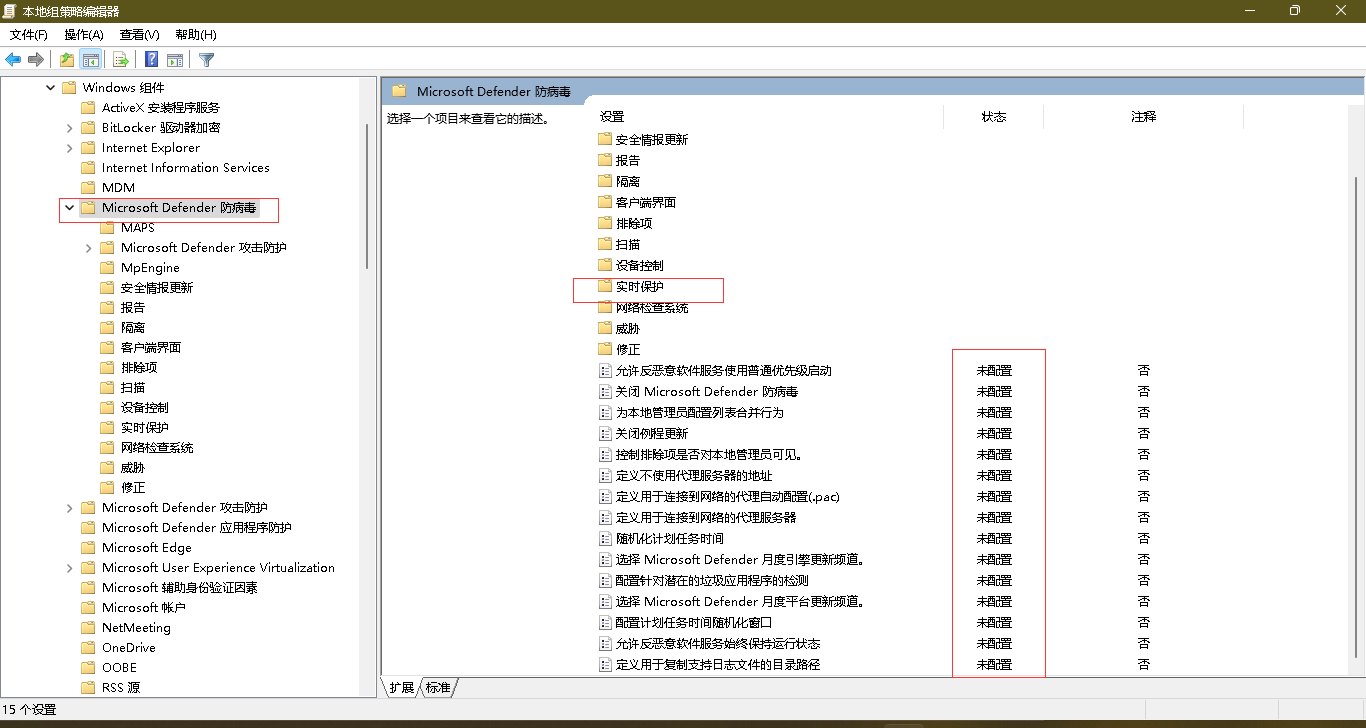Open the 操作(A) menu

(84, 35)
